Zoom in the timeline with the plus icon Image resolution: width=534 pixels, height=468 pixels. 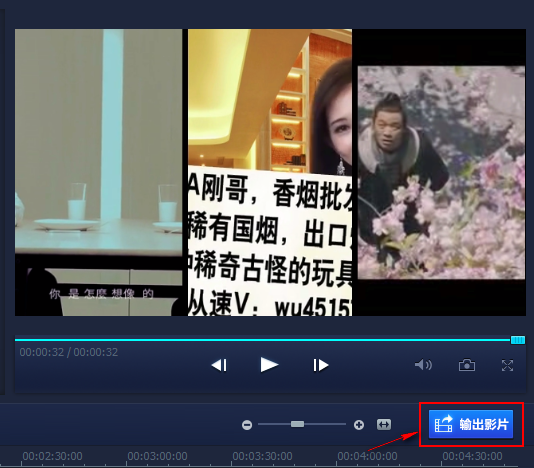pyautogui.click(x=359, y=425)
